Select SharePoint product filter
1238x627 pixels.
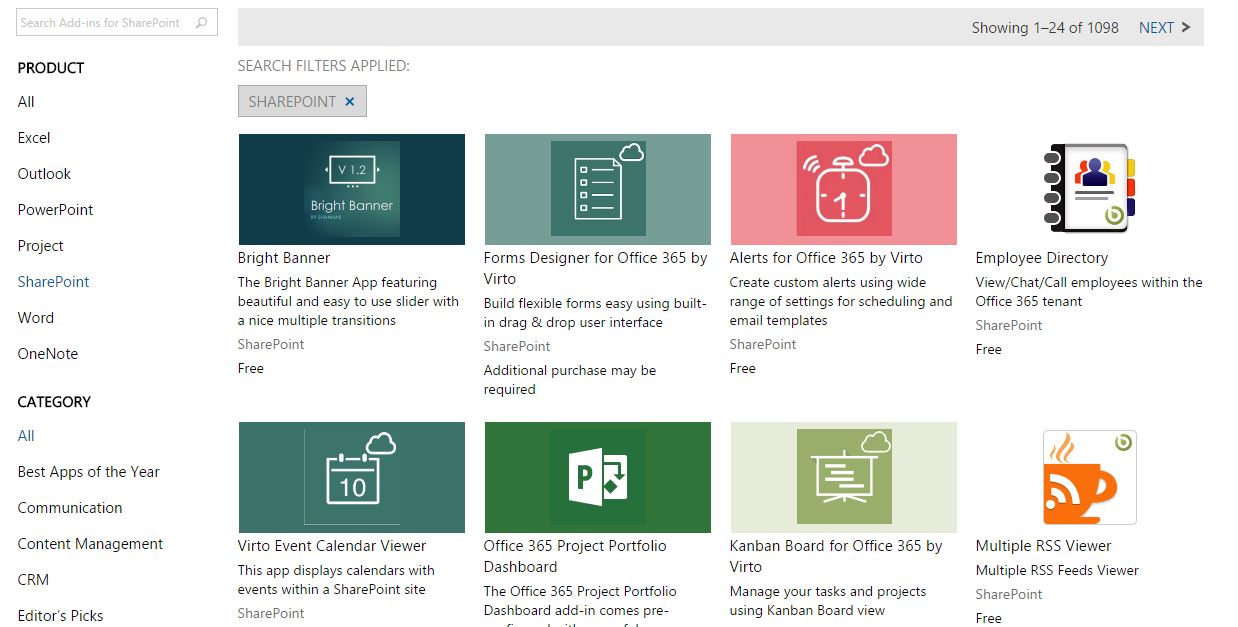[x=53, y=282]
